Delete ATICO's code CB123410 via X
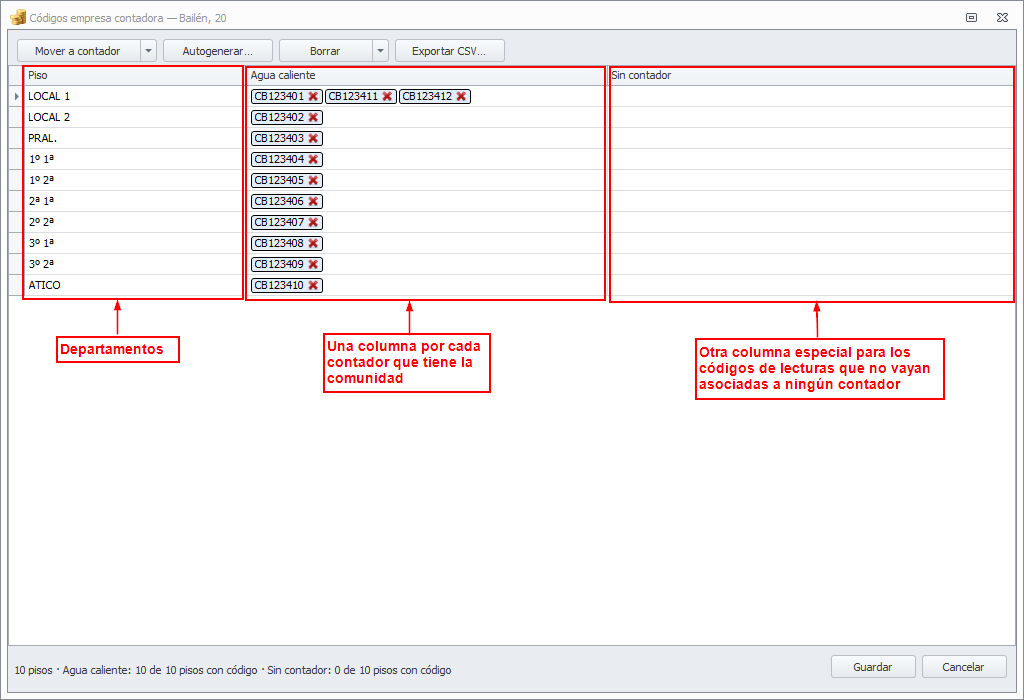Viewport: 1024px width, 700px height. point(313,285)
